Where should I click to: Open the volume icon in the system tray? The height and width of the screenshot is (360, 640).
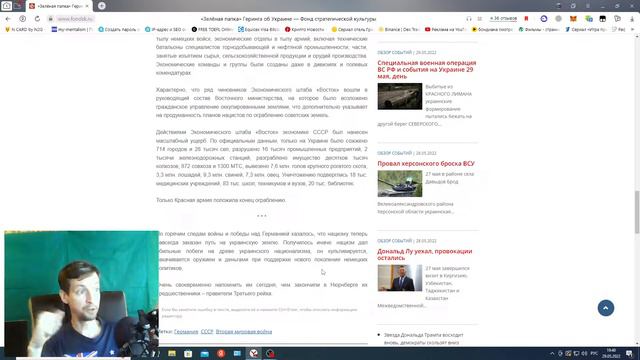click(584, 353)
